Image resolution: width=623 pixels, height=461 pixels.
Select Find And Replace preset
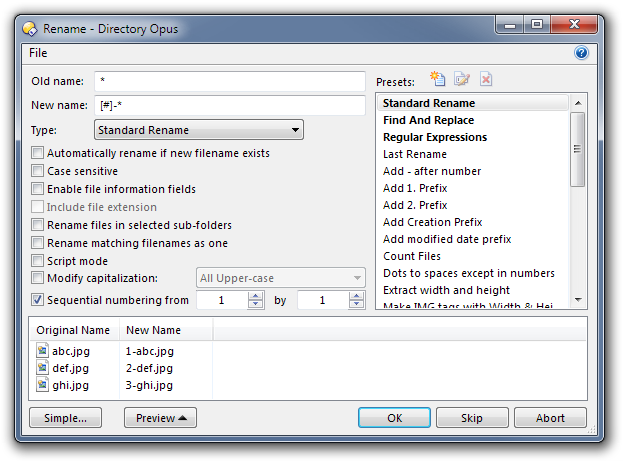[x=472, y=120]
